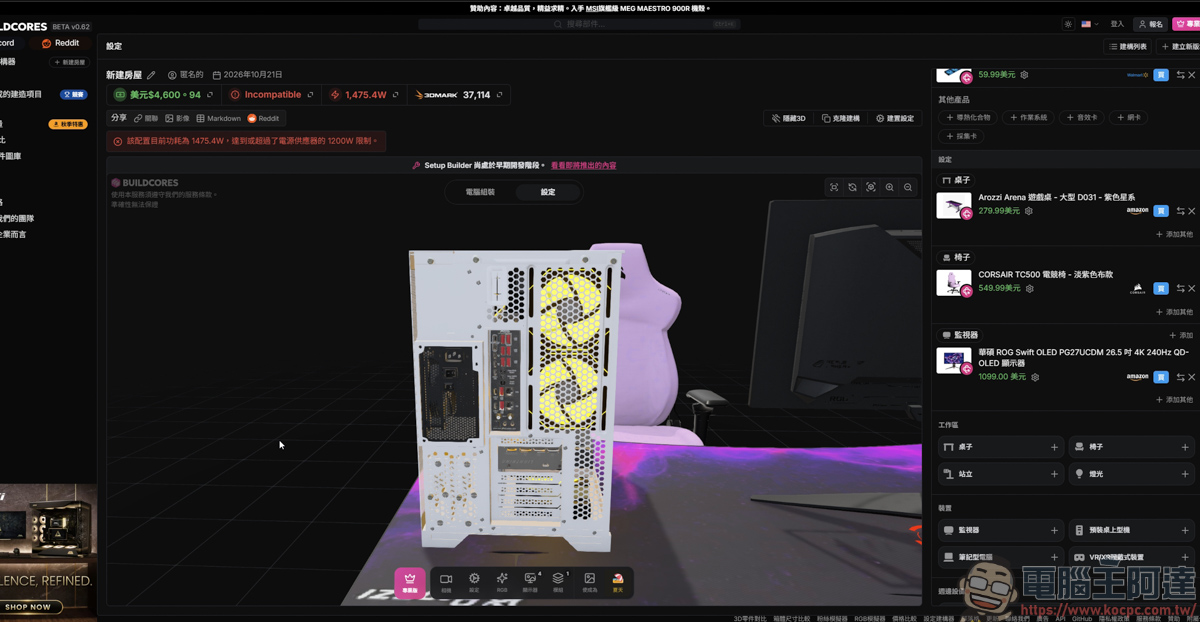Add a desk from workspace section
This screenshot has height=622, width=1200.
click(x=1000, y=447)
